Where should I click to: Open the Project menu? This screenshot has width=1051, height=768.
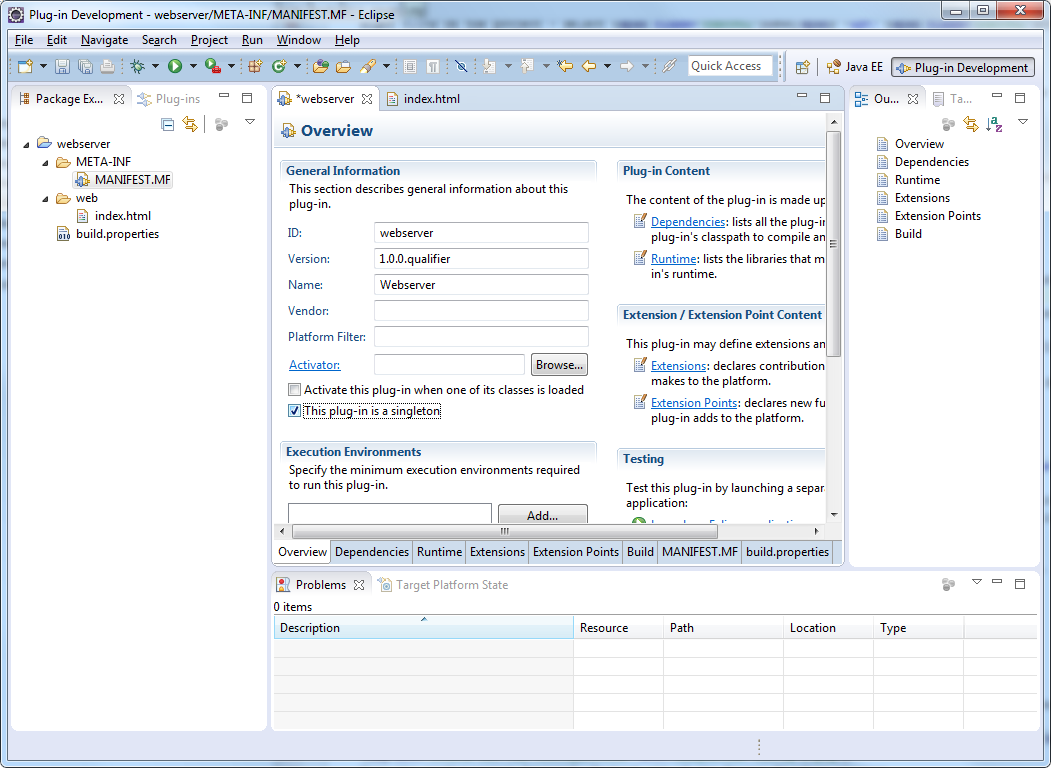(x=209, y=40)
